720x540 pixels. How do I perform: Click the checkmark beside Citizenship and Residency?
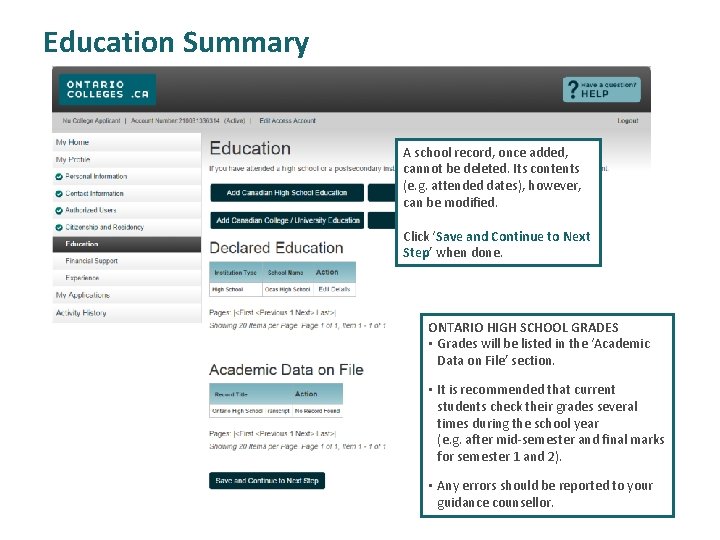(59, 228)
